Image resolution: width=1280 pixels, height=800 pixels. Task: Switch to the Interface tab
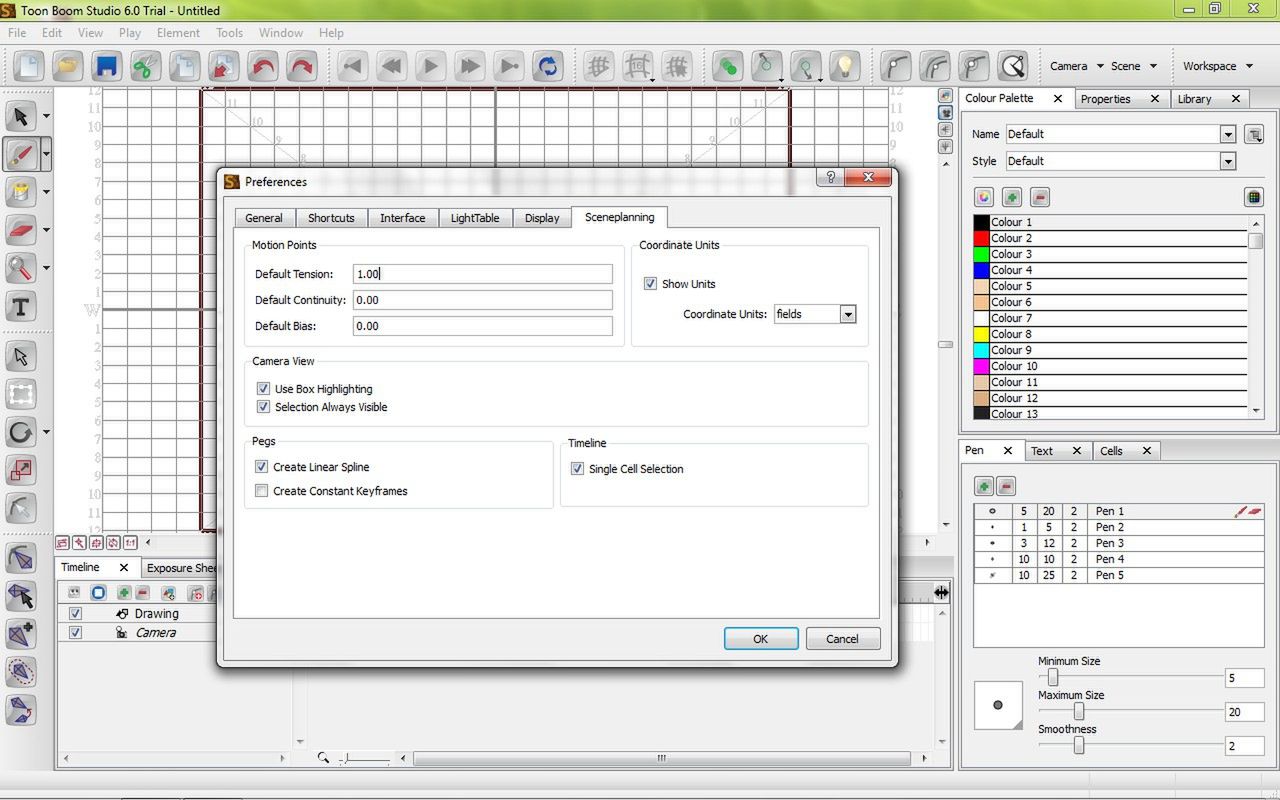(x=402, y=218)
